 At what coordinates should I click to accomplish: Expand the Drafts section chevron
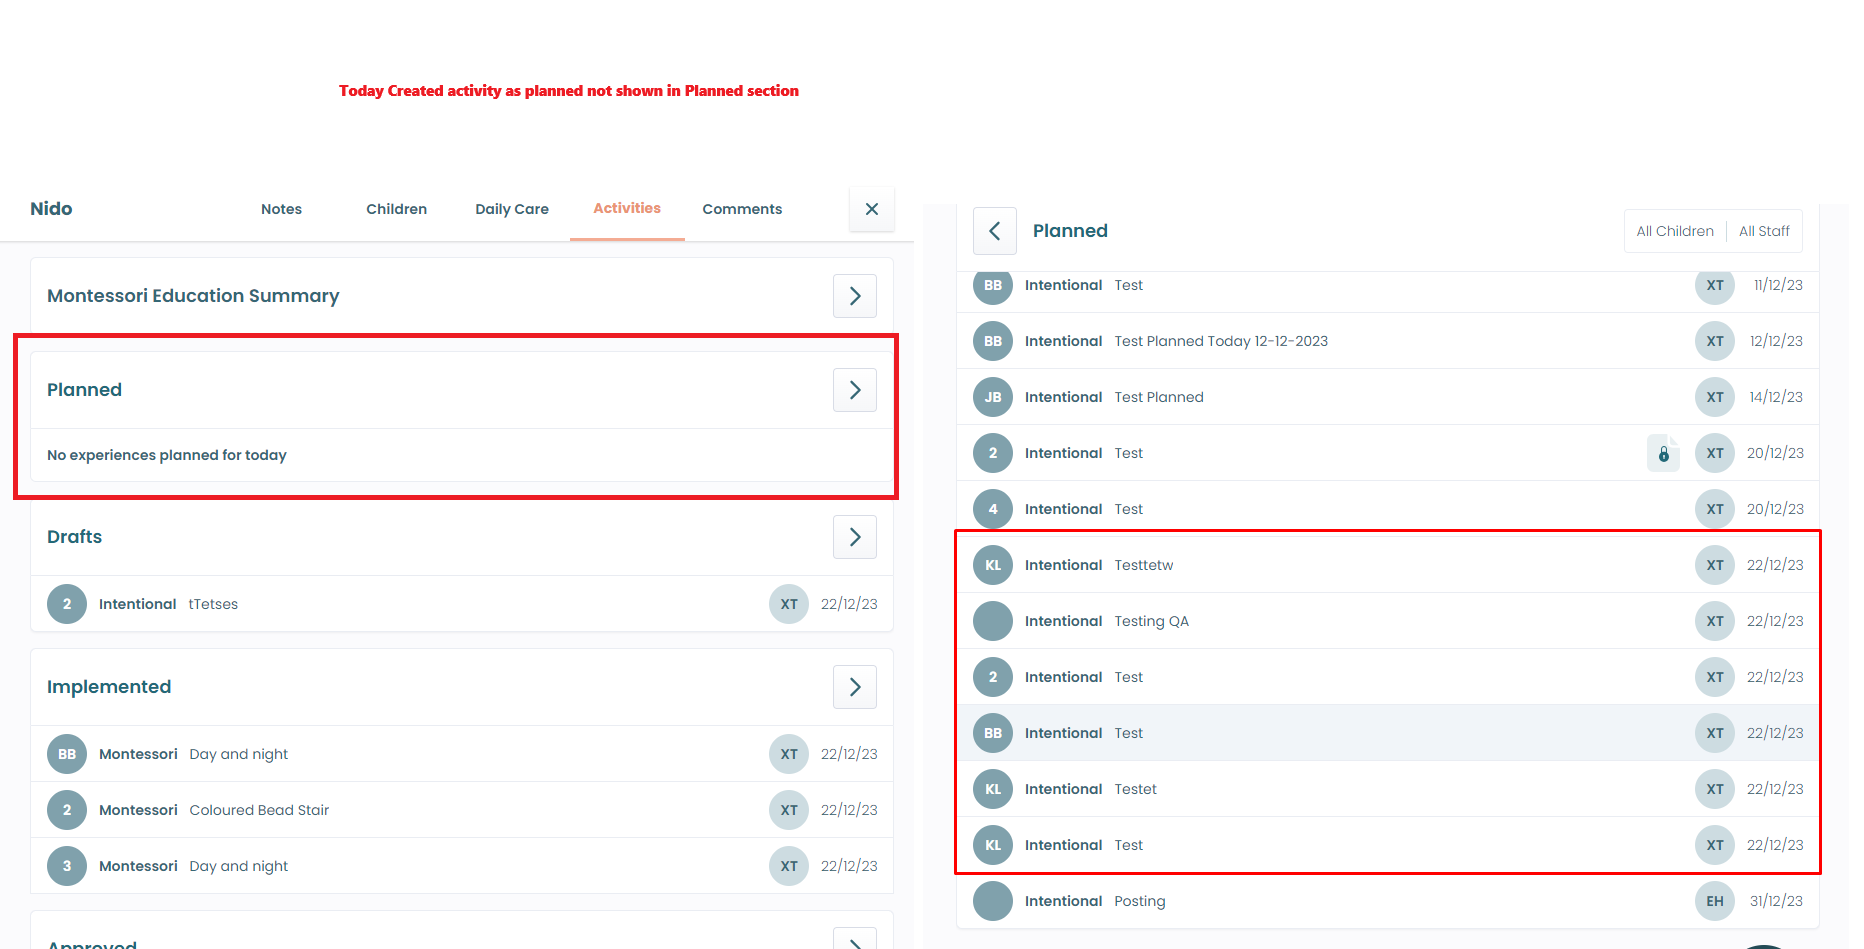tap(854, 537)
